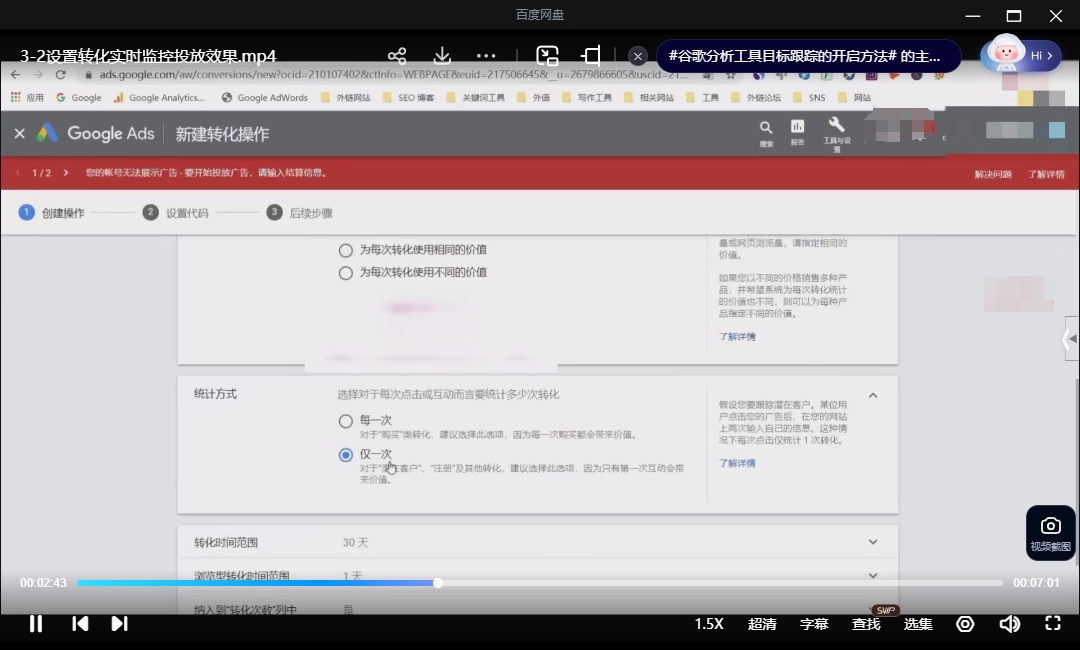Click the video progress bar handle
The width and height of the screenshot is (1080, 650).
(437, 583)
